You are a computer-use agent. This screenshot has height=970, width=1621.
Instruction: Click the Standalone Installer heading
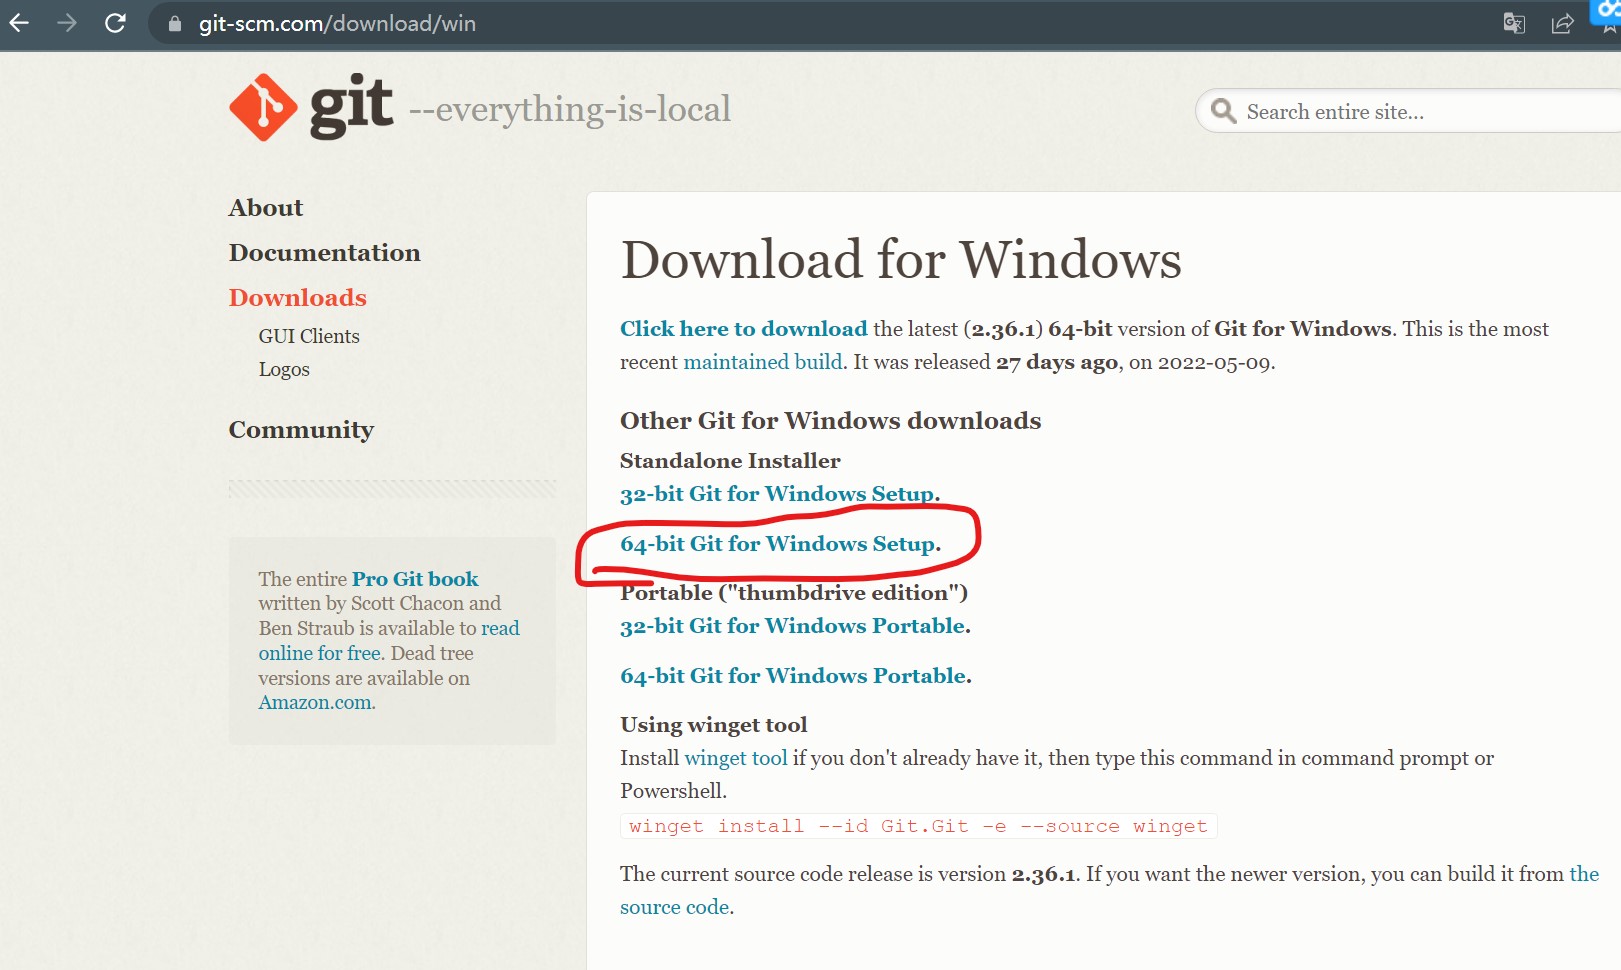(x=730, y=461)
